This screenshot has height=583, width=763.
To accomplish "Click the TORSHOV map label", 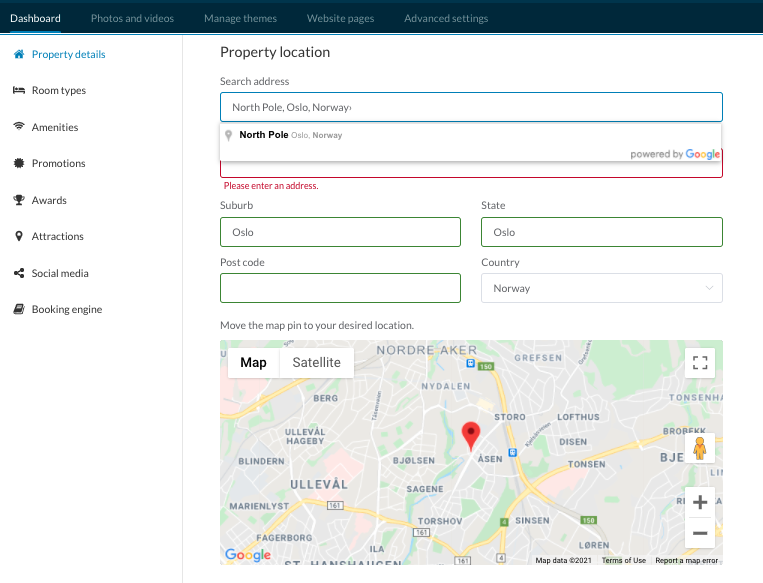I will 440,521.
